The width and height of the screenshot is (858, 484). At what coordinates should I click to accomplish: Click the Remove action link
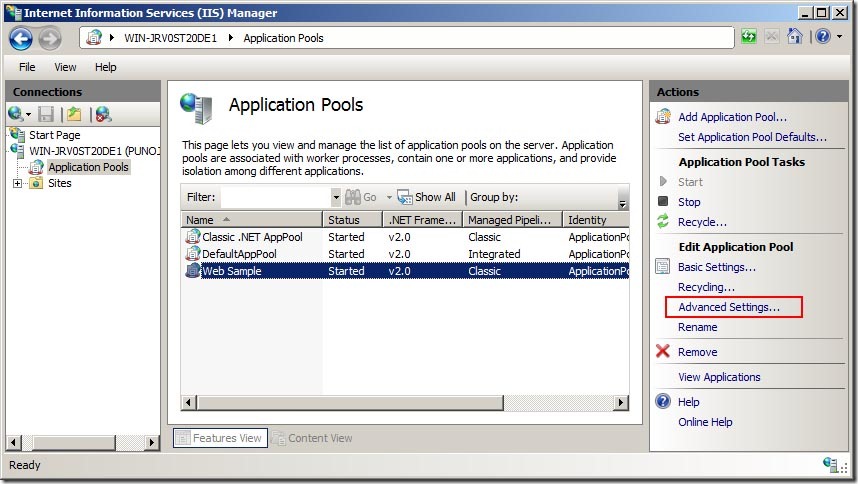click(x=698, y=352)
